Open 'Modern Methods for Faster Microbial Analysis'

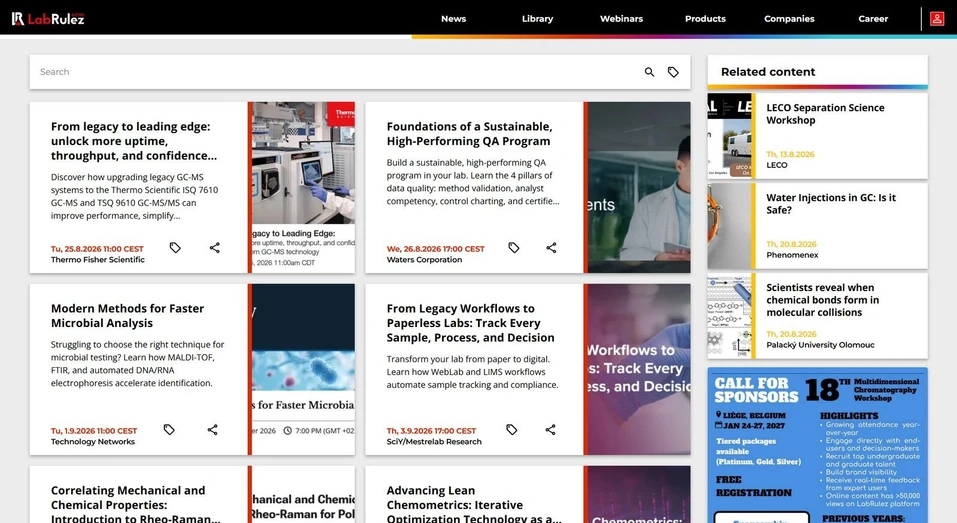[x=128, y=316]
